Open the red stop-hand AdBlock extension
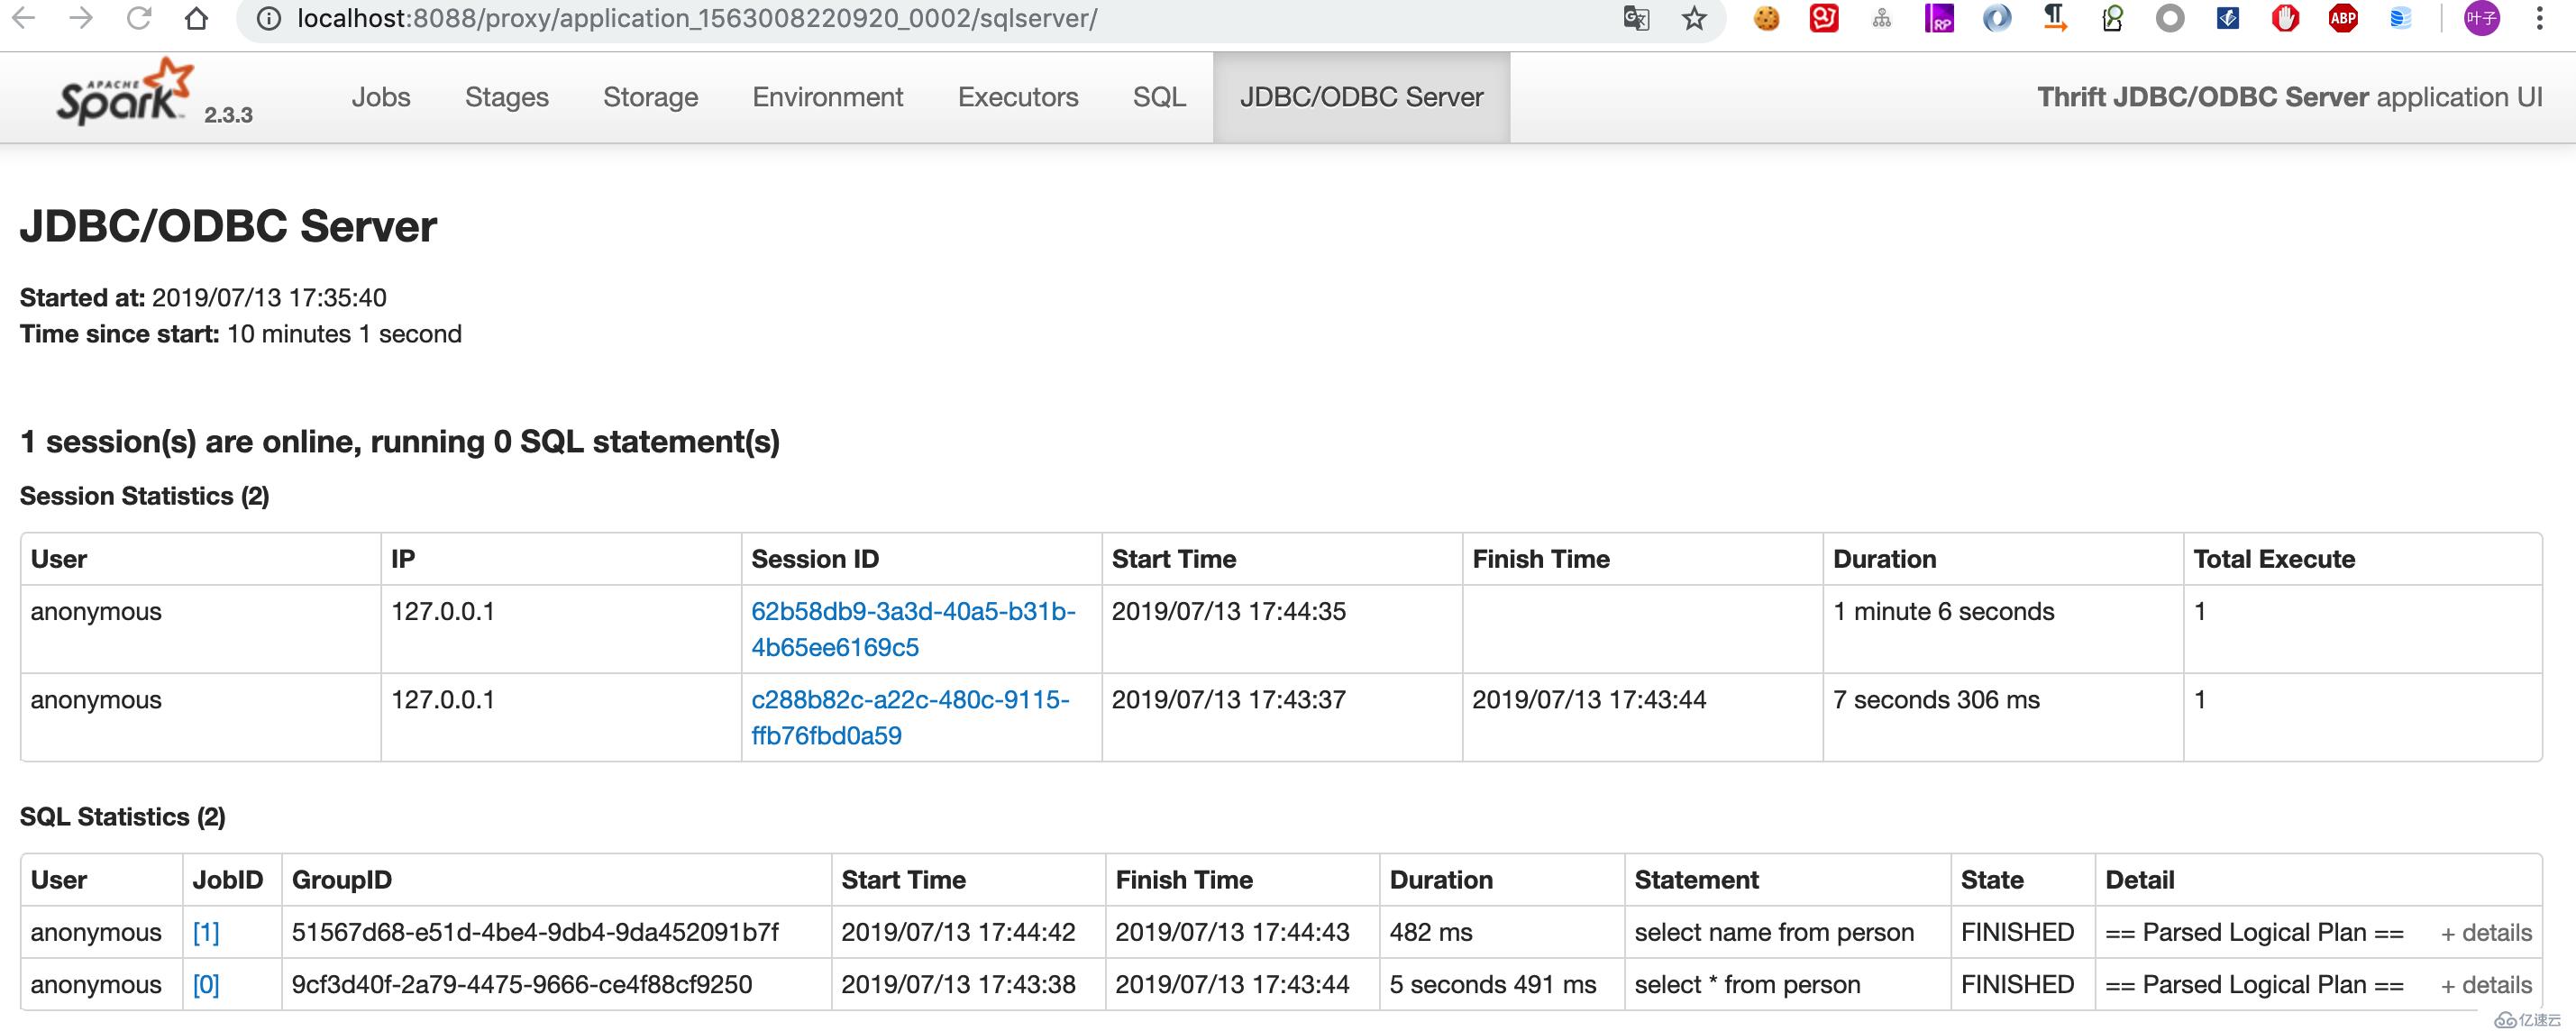The image size is (2576, 1031). coord(2285,18)
